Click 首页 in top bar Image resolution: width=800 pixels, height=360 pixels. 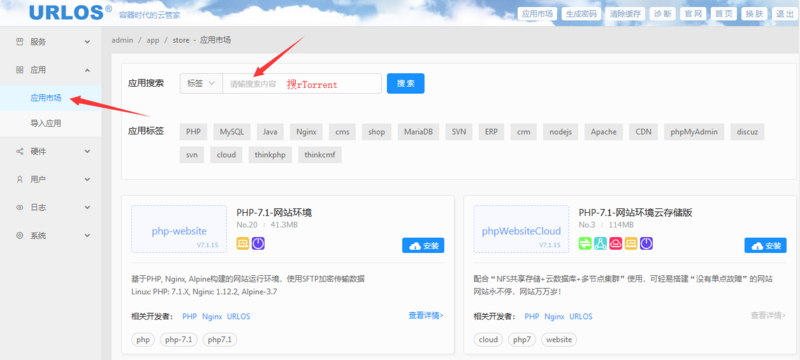723,14
